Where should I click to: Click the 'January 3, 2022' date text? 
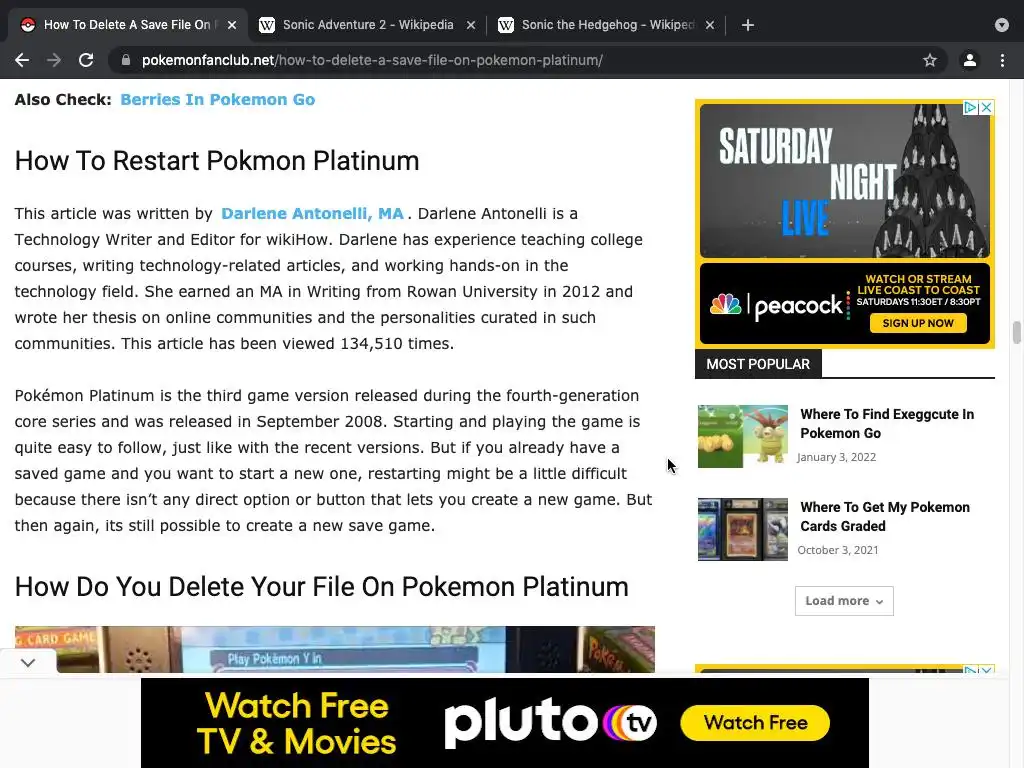837,457
